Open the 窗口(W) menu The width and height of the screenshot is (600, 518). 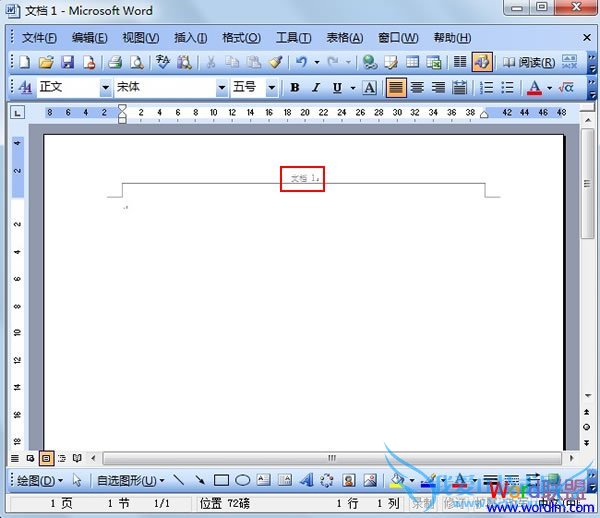tap(398, 38)
